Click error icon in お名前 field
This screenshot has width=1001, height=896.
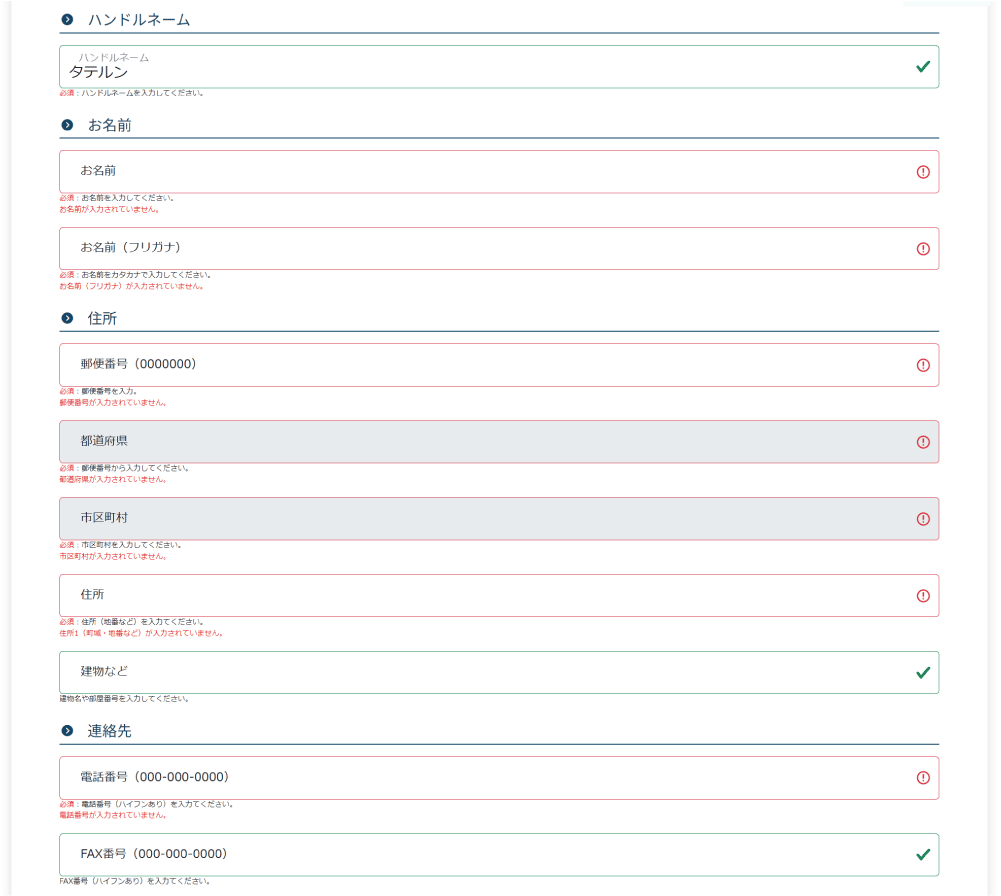pyautogui.click(x=923, y=172)
